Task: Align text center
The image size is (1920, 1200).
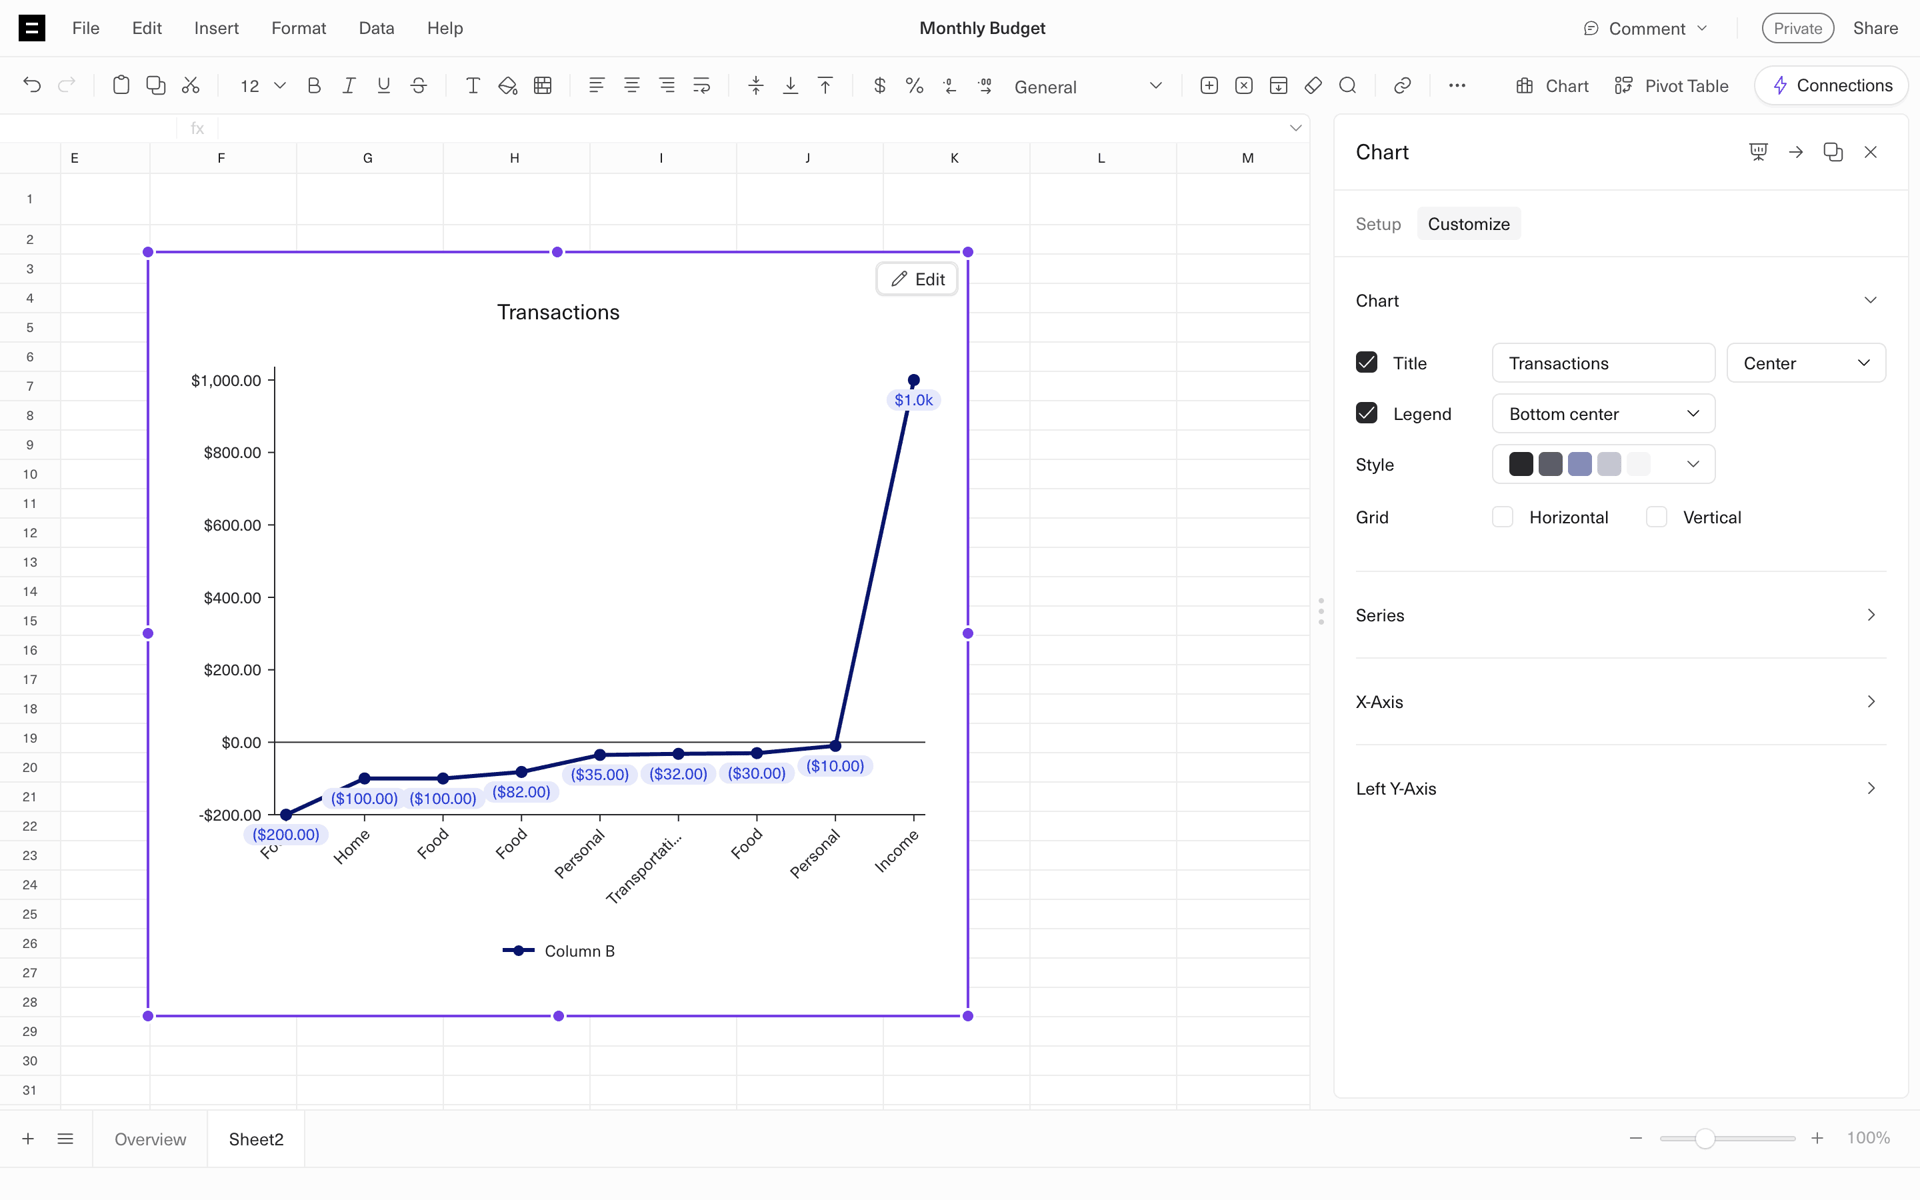Action: click(x=632, y=86)
